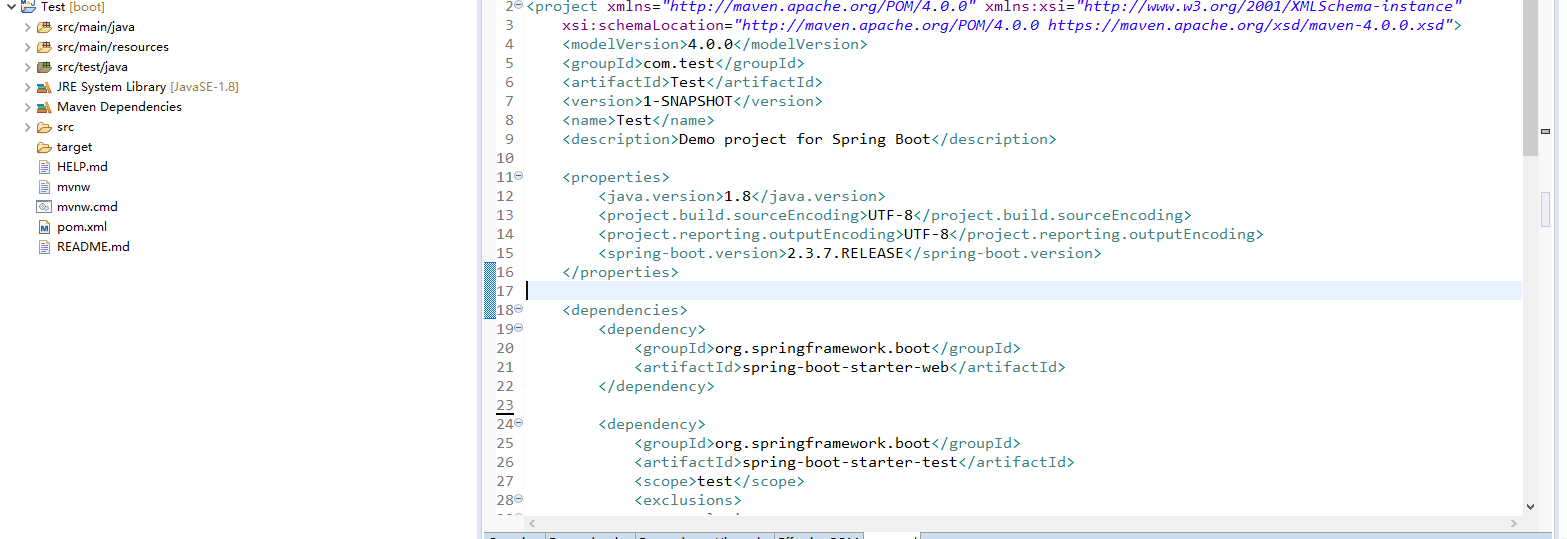The image size is (1567, 539).
Task: Expand the src/main/resources folder arrow
Action: coord(28,47)
